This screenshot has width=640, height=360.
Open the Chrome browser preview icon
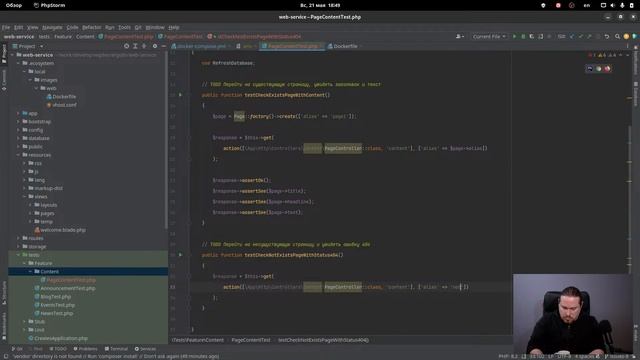tap(599, 69)
